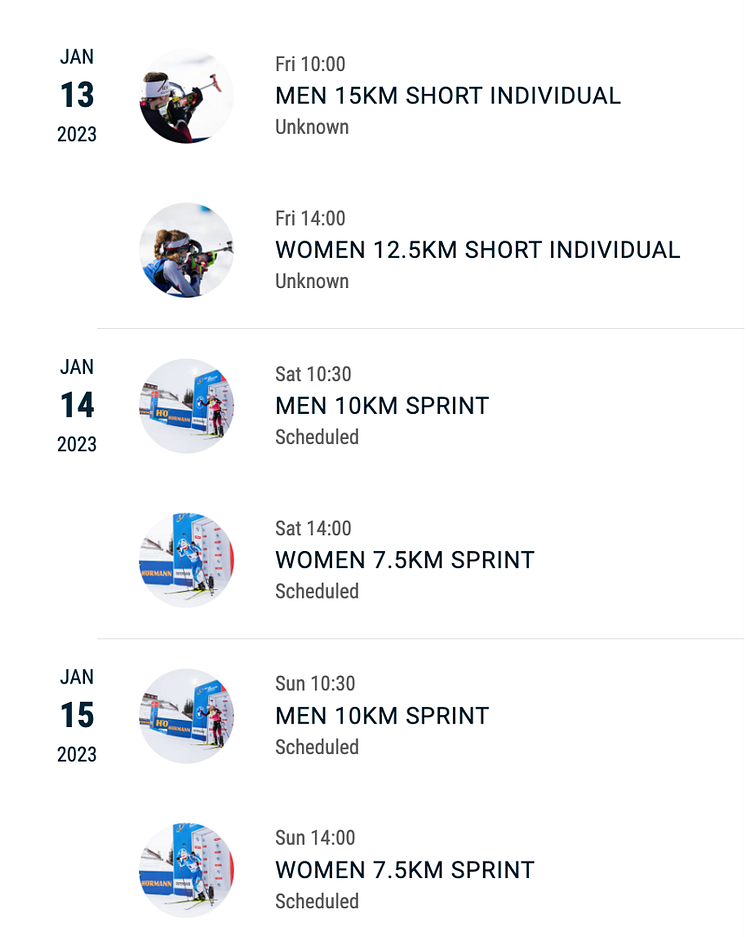Click the Fri 14:00 time label
Screen dimensions: 746x937
pyautogui.click(x=310, y=218)
